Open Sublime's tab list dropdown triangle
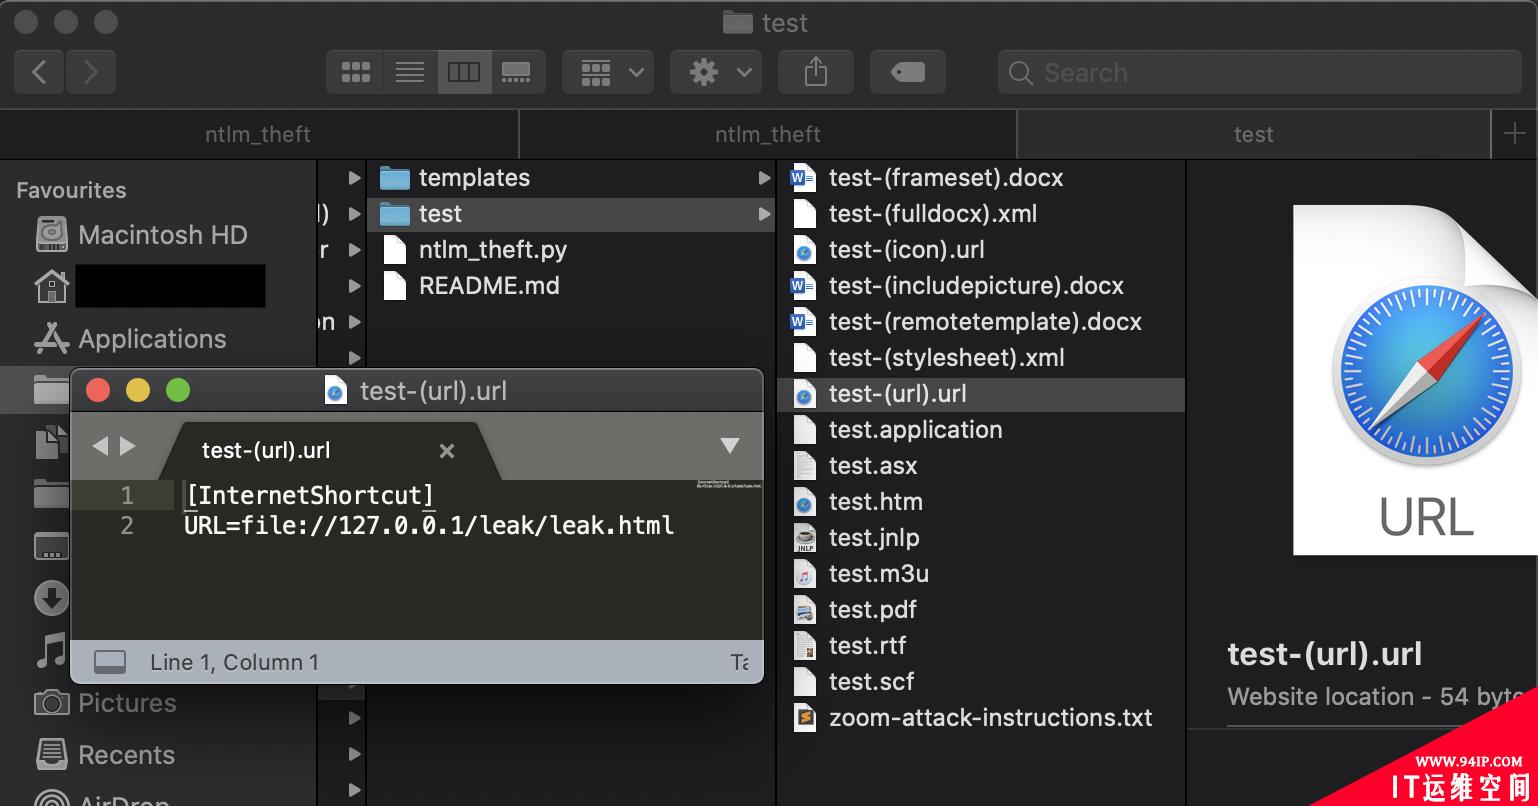This screenshot has height=806, width=1538. 730,446
